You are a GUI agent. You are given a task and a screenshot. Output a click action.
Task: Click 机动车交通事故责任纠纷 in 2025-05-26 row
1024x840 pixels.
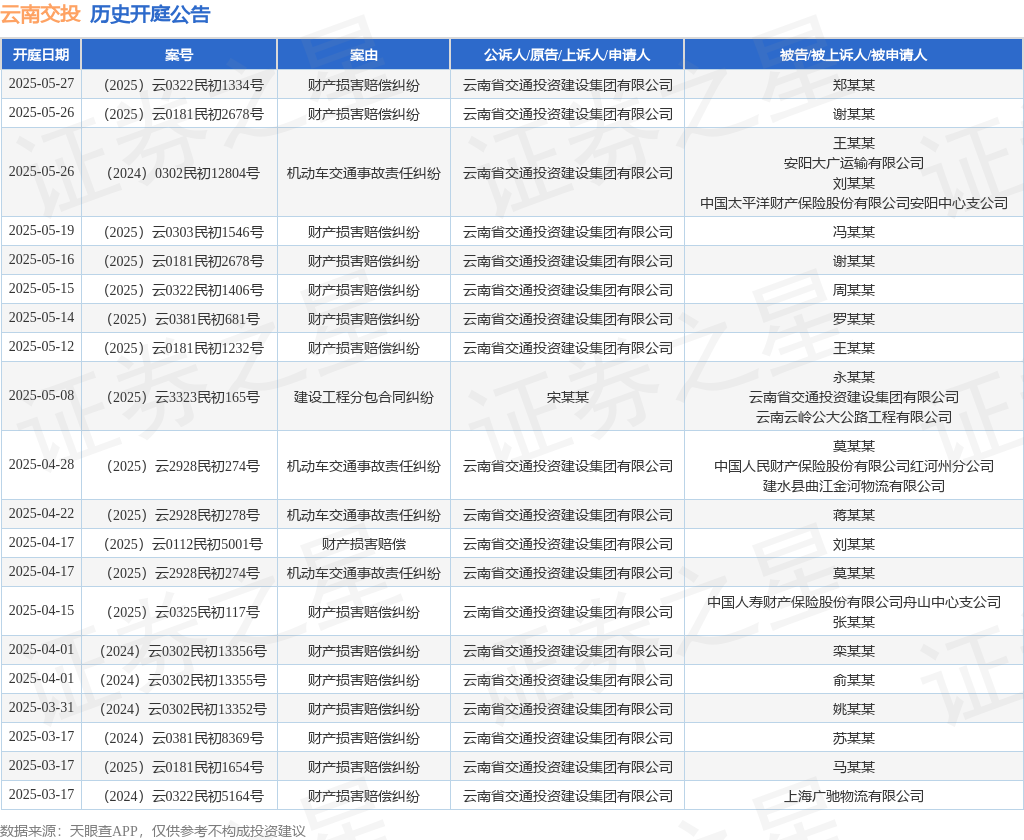coord(364,173)
